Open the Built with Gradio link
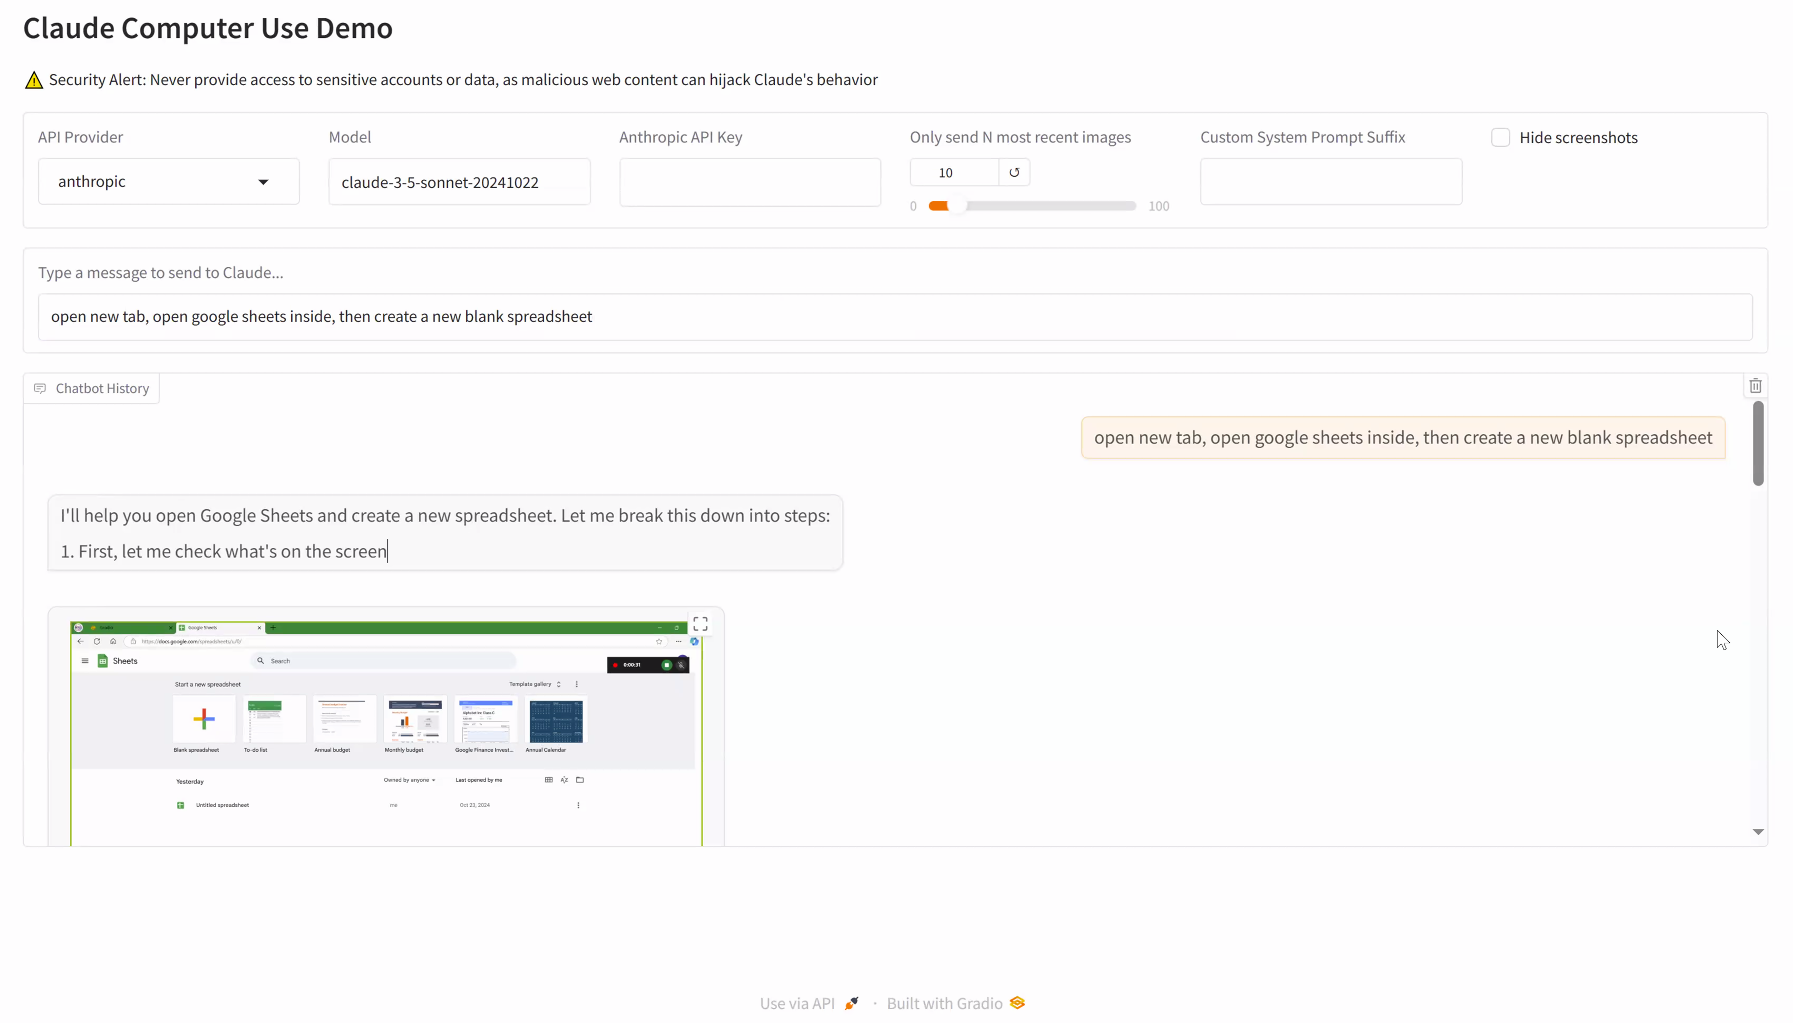The image size is (1793, 1023). pos(956,1003)
